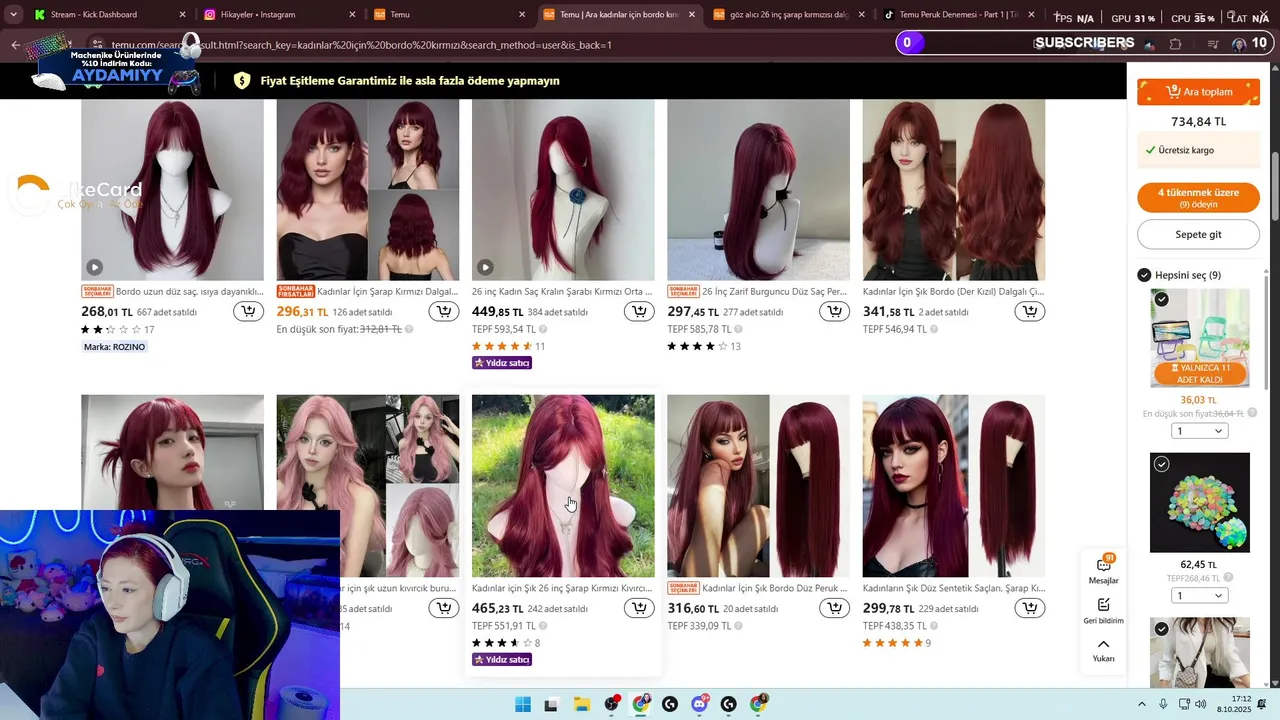Screen dimensions: 1280x720
Task: Show TEPF 593,54 TL info icon
Action: pos(543,329)
